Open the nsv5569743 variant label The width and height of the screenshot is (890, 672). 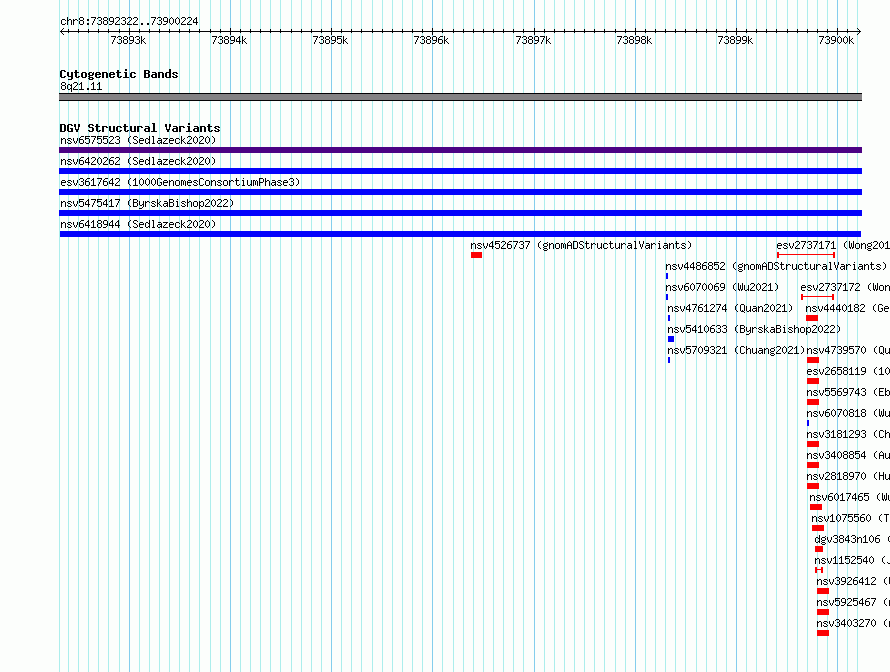[848, 392]
